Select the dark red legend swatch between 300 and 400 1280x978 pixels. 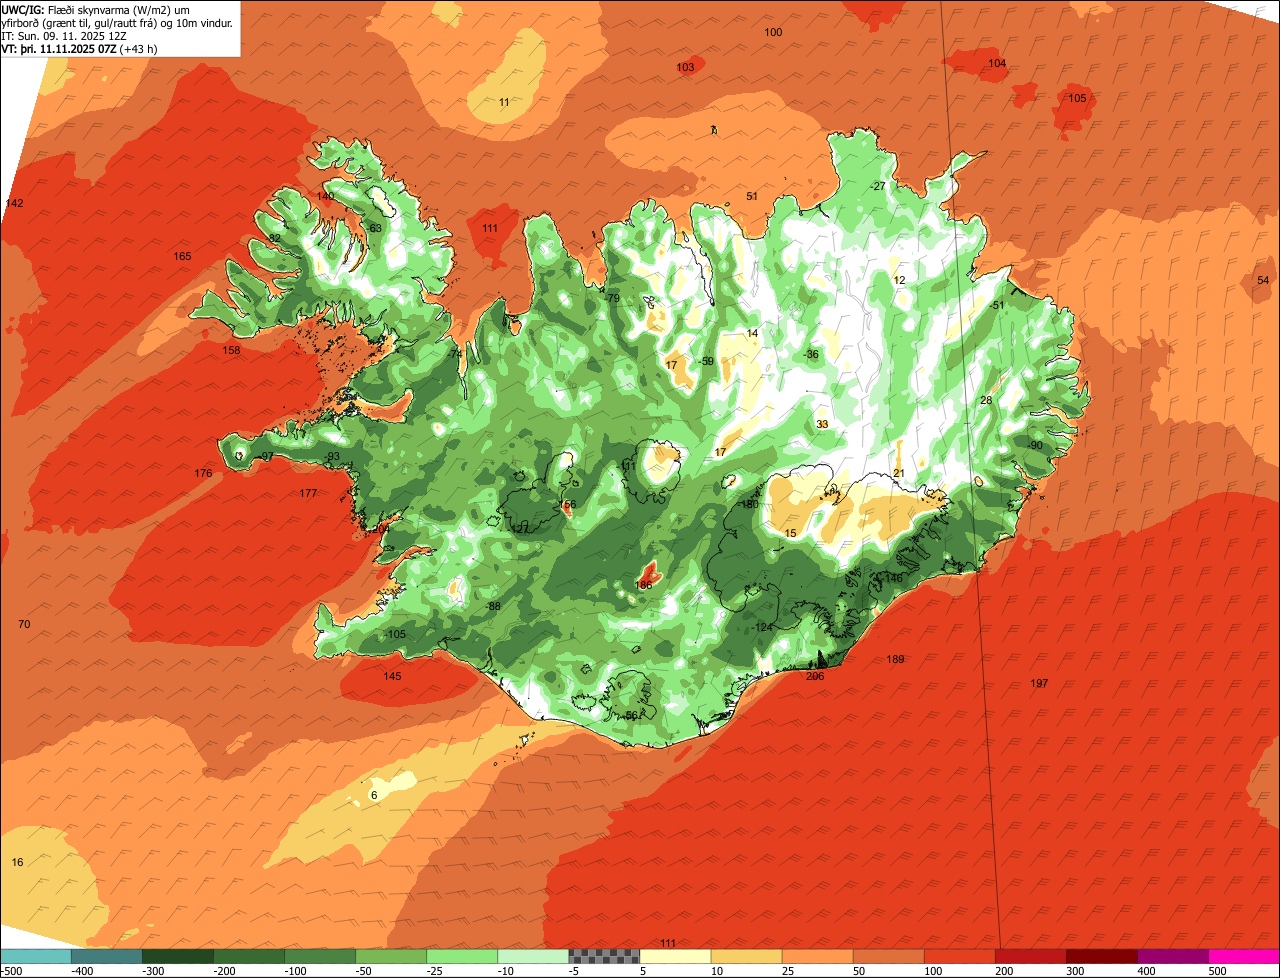pyautogui.click(x=1102, y=956)
